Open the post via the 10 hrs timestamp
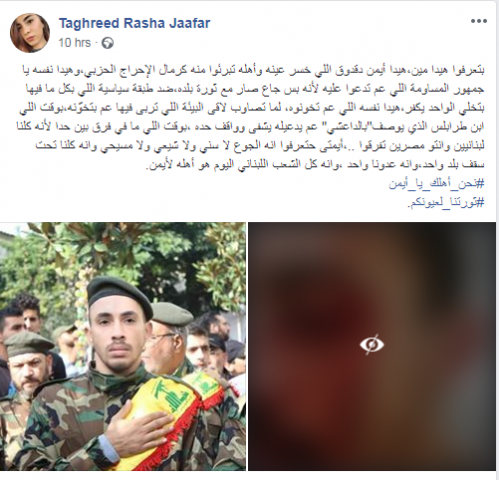Screen dimensions: 499x480 [75, 43]
